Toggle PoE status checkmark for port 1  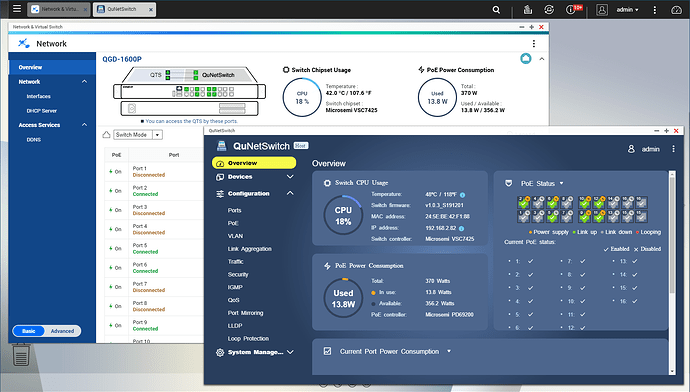pyautogui.click(x=530, y=261)
